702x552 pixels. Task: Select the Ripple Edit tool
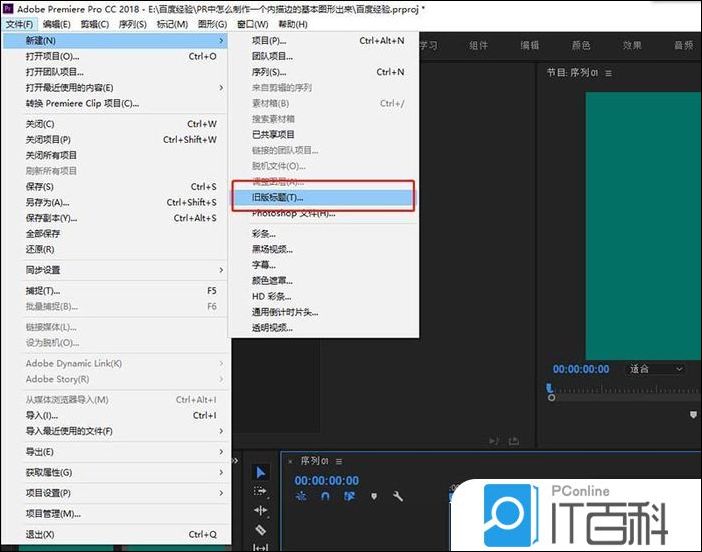[260, 511]
